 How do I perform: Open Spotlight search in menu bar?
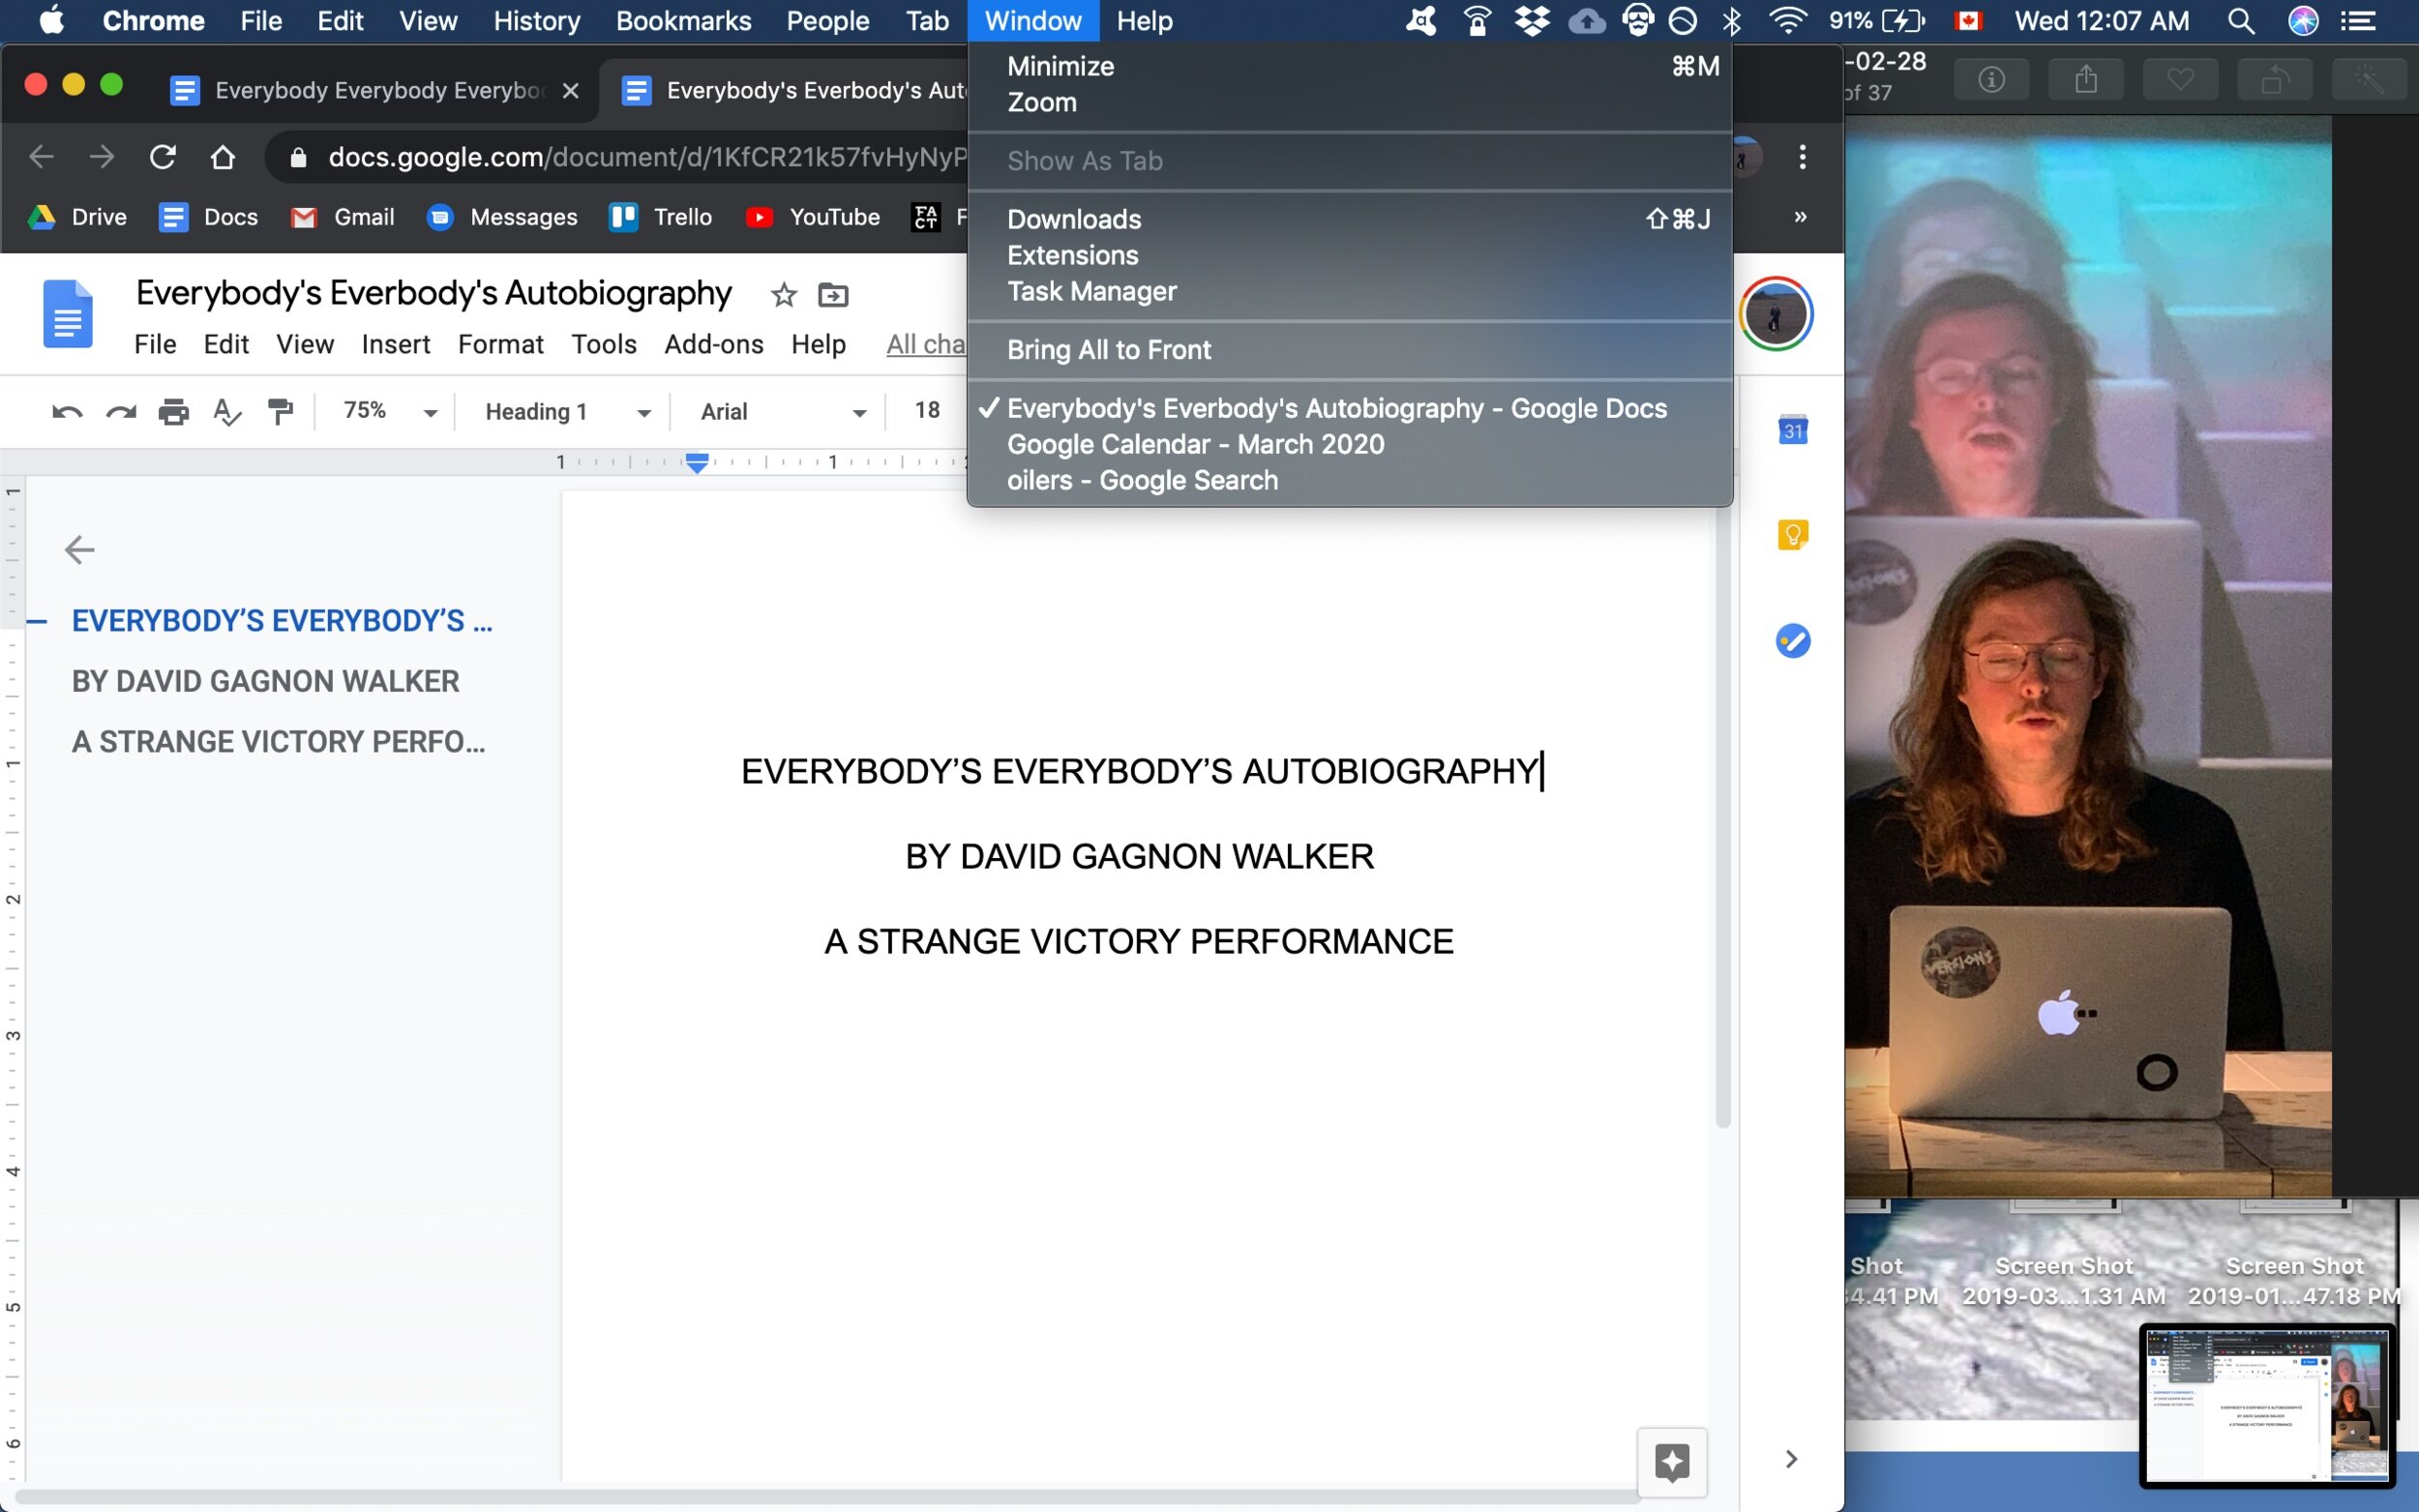2241,21
